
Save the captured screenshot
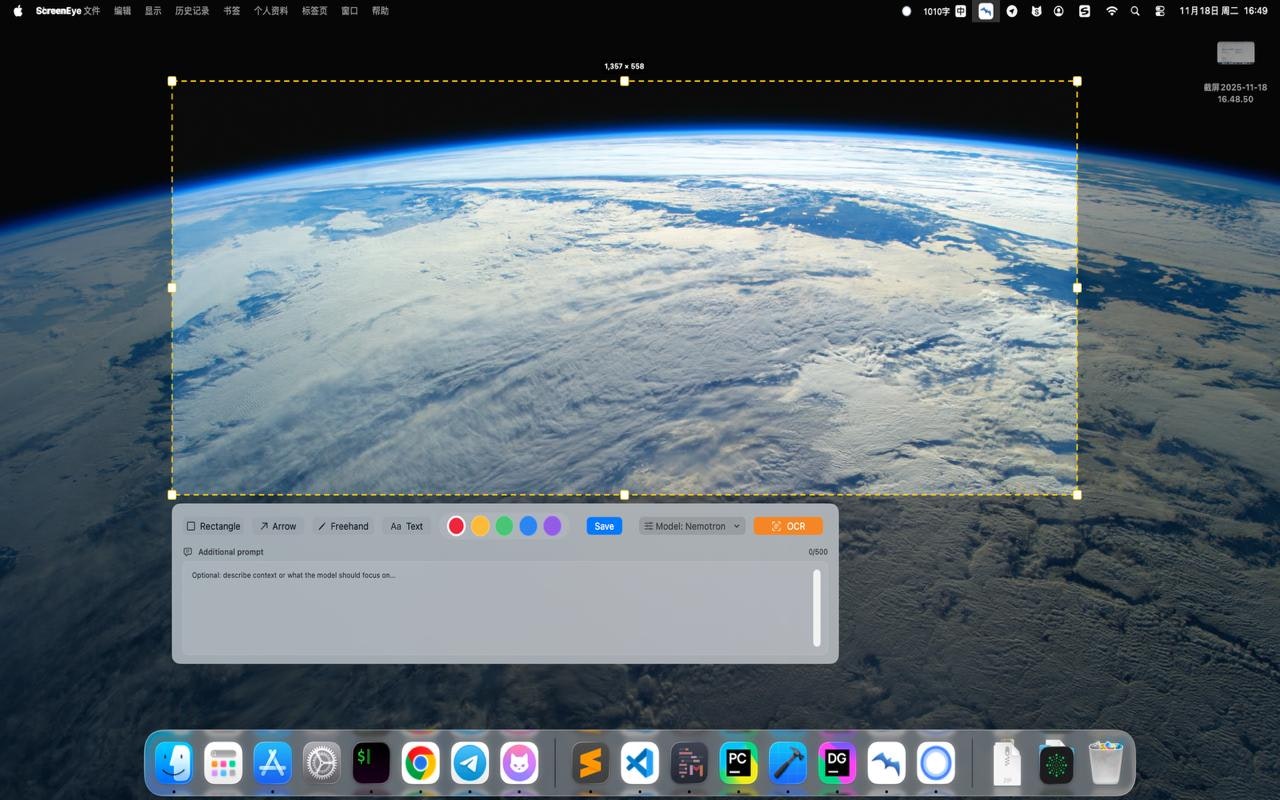click(604, 526)
